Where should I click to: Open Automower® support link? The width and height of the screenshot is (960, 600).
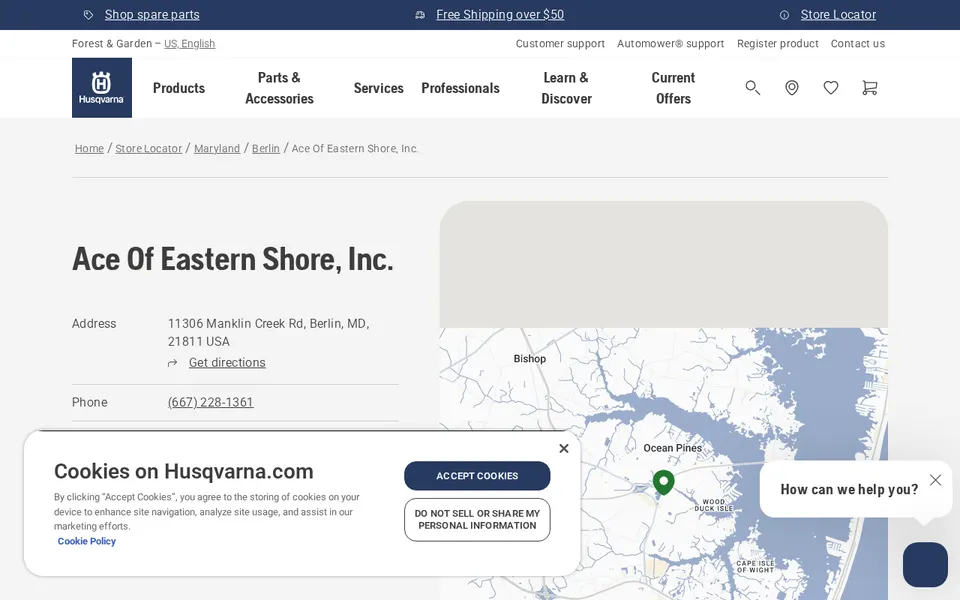[x=670, y=43]
